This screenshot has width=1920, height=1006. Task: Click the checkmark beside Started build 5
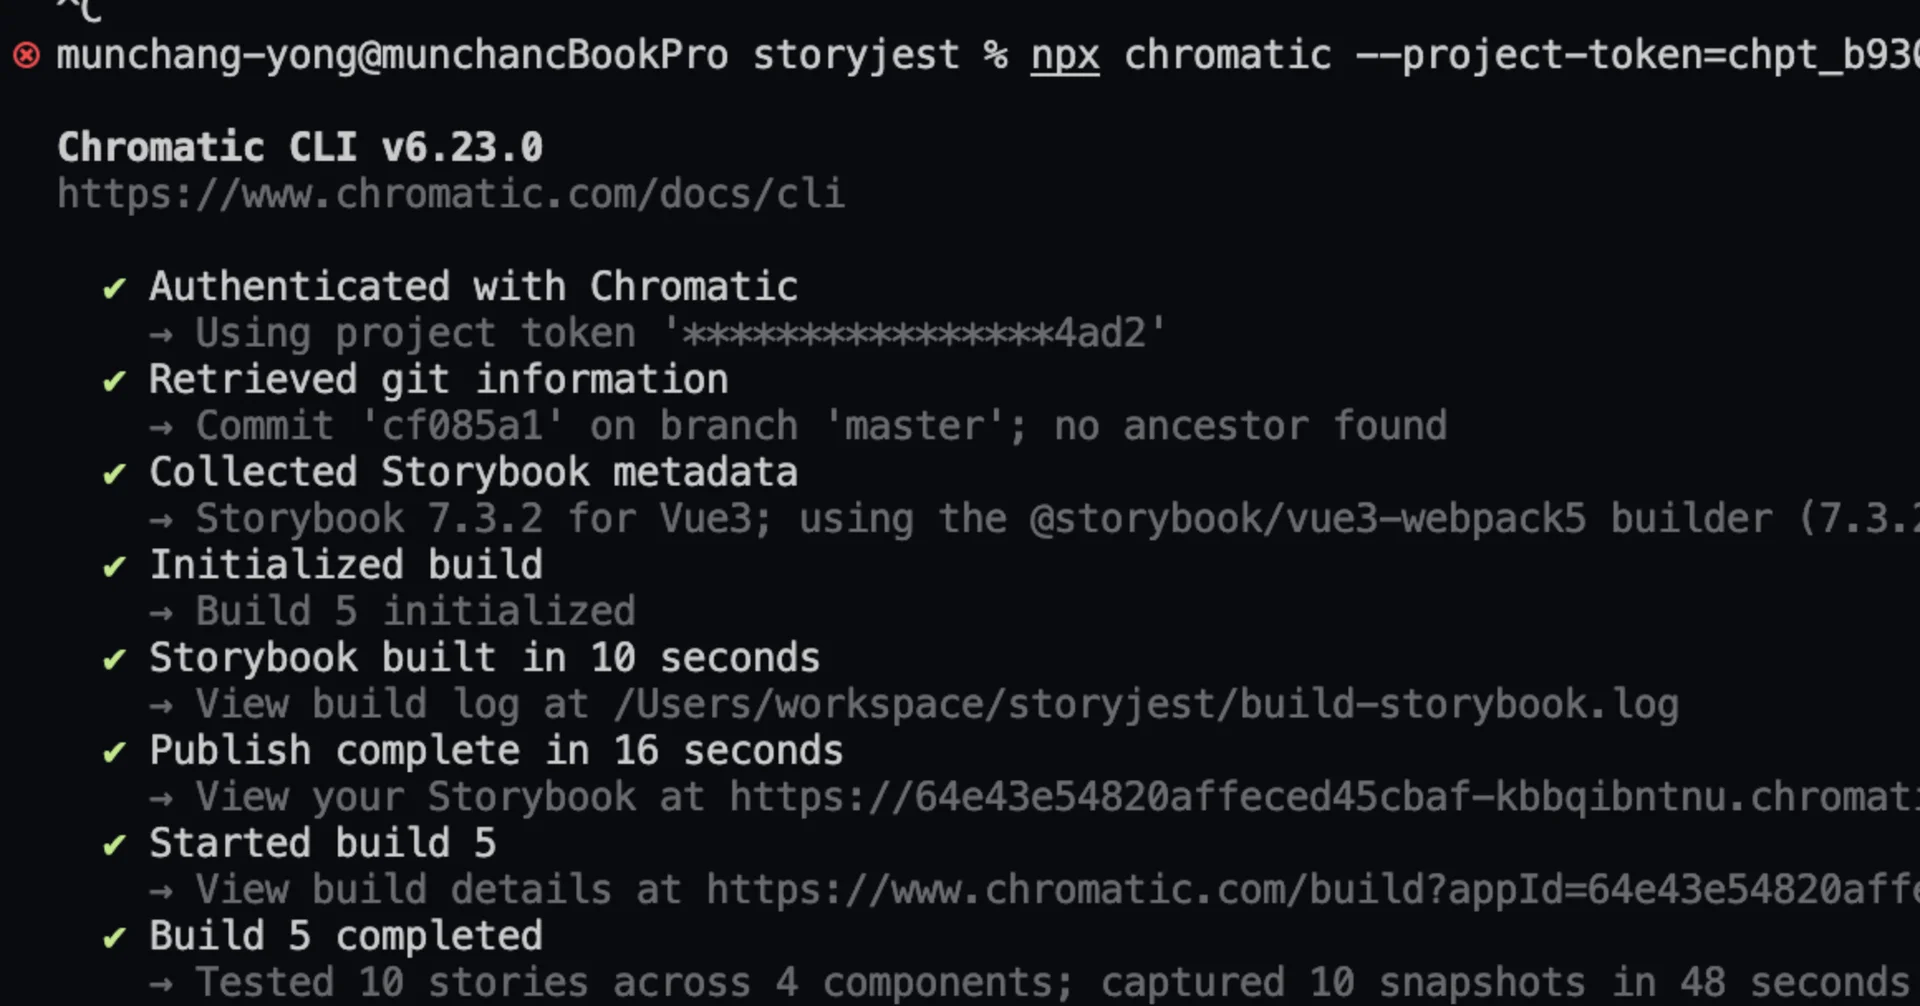pyautogui.click(x=115, y=845)
